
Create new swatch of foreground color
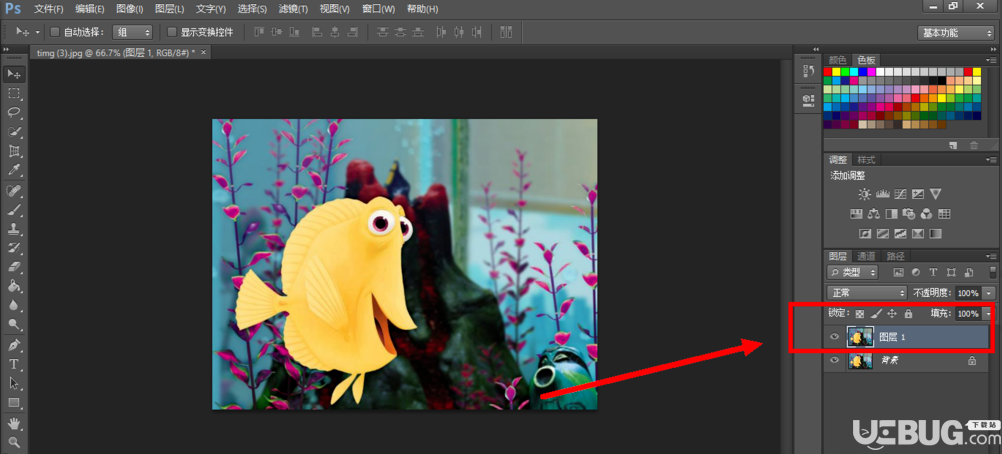tap(953, 146)
